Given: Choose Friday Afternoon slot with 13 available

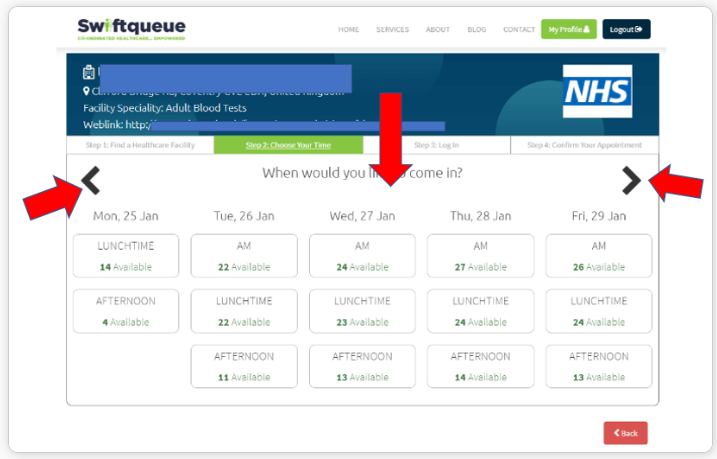Looking at the screenshot, I should pyautogui.click(x=599, y=366).
